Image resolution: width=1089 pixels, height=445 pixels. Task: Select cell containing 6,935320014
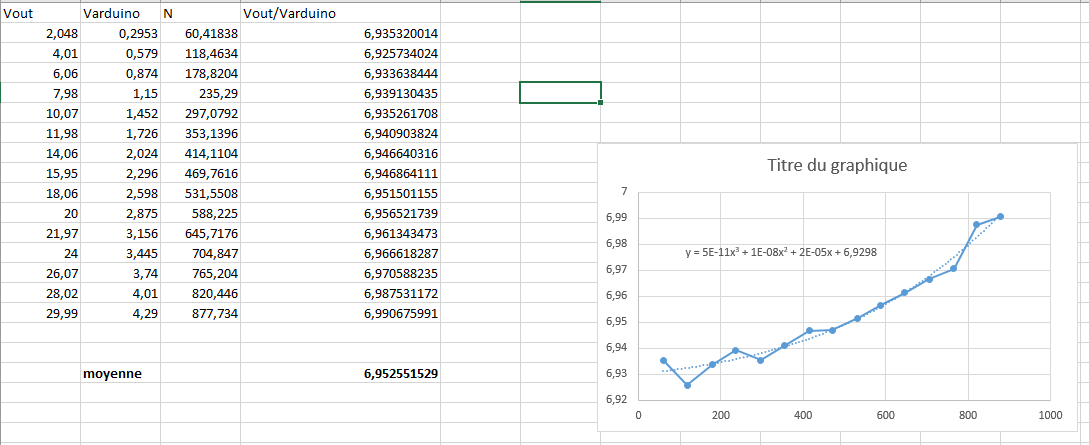[x=340, y=33]
